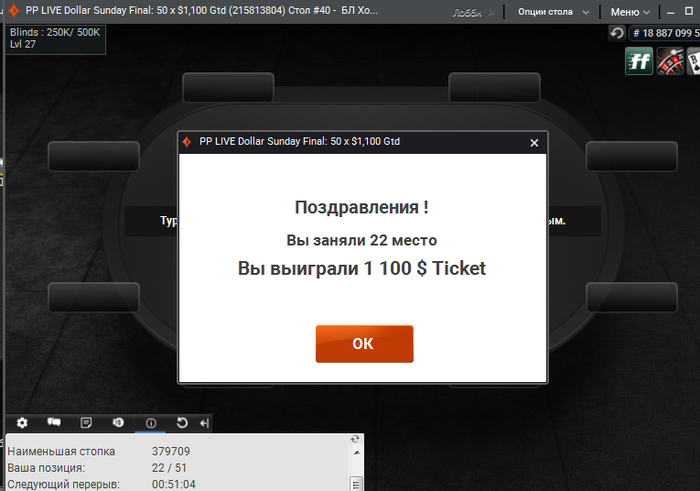The image size is (700, 491).
Task: Collapse the bottom panel with arrow-bar icon
Action: [x=204, y=423]
